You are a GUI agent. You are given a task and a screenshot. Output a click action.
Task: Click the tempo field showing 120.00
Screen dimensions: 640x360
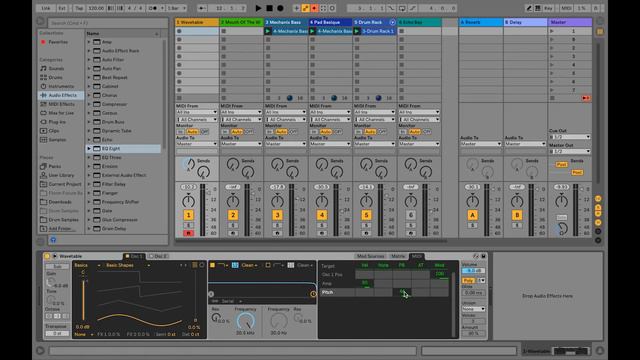[96, 8]
